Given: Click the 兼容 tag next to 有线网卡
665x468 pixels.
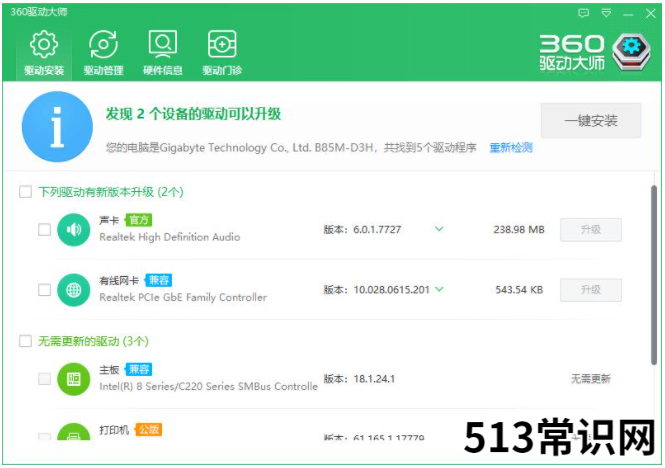Looking at the screenshot, I should click(159, 280).
